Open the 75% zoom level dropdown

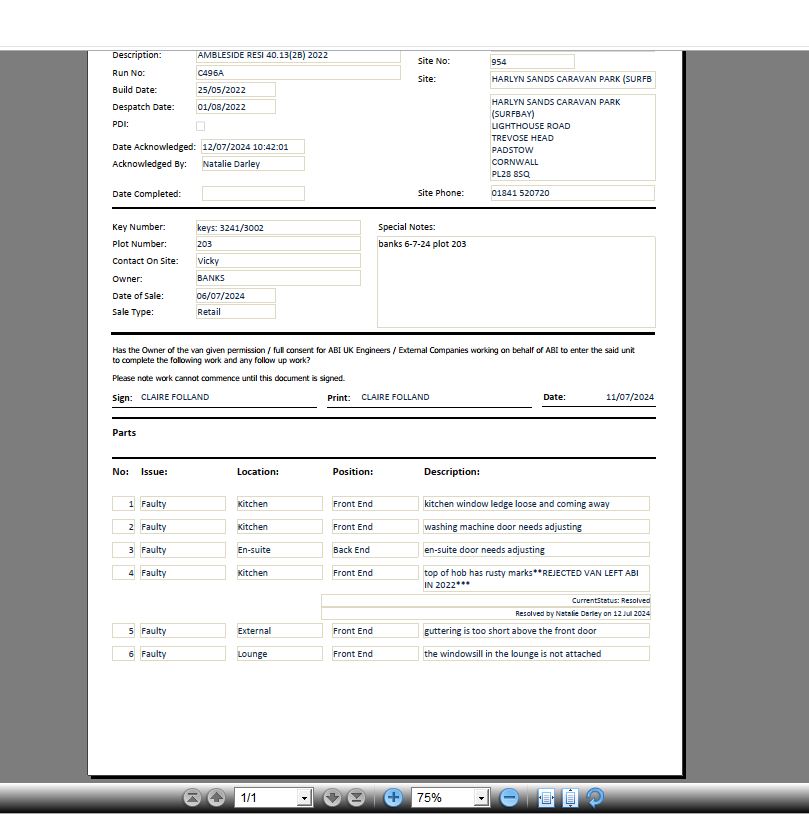pos(482,798)
